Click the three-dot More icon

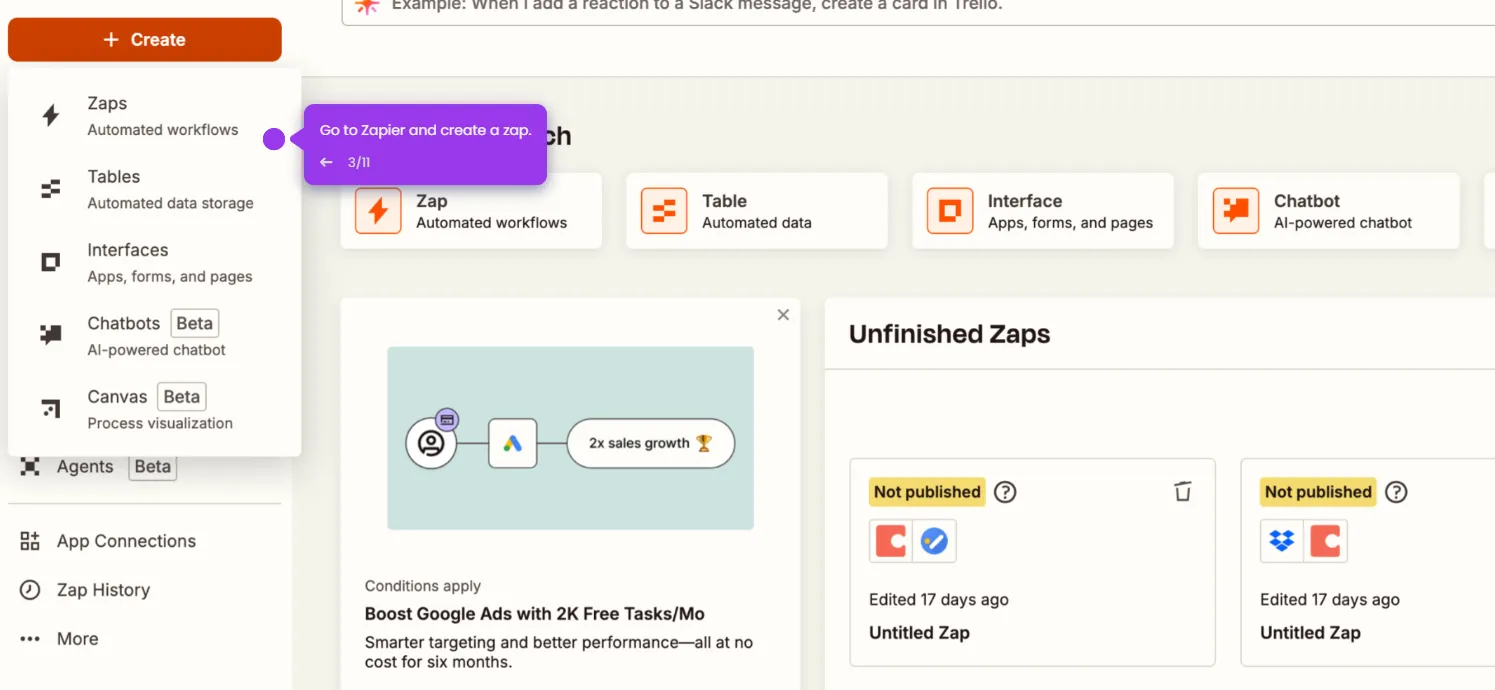(30, 639)
